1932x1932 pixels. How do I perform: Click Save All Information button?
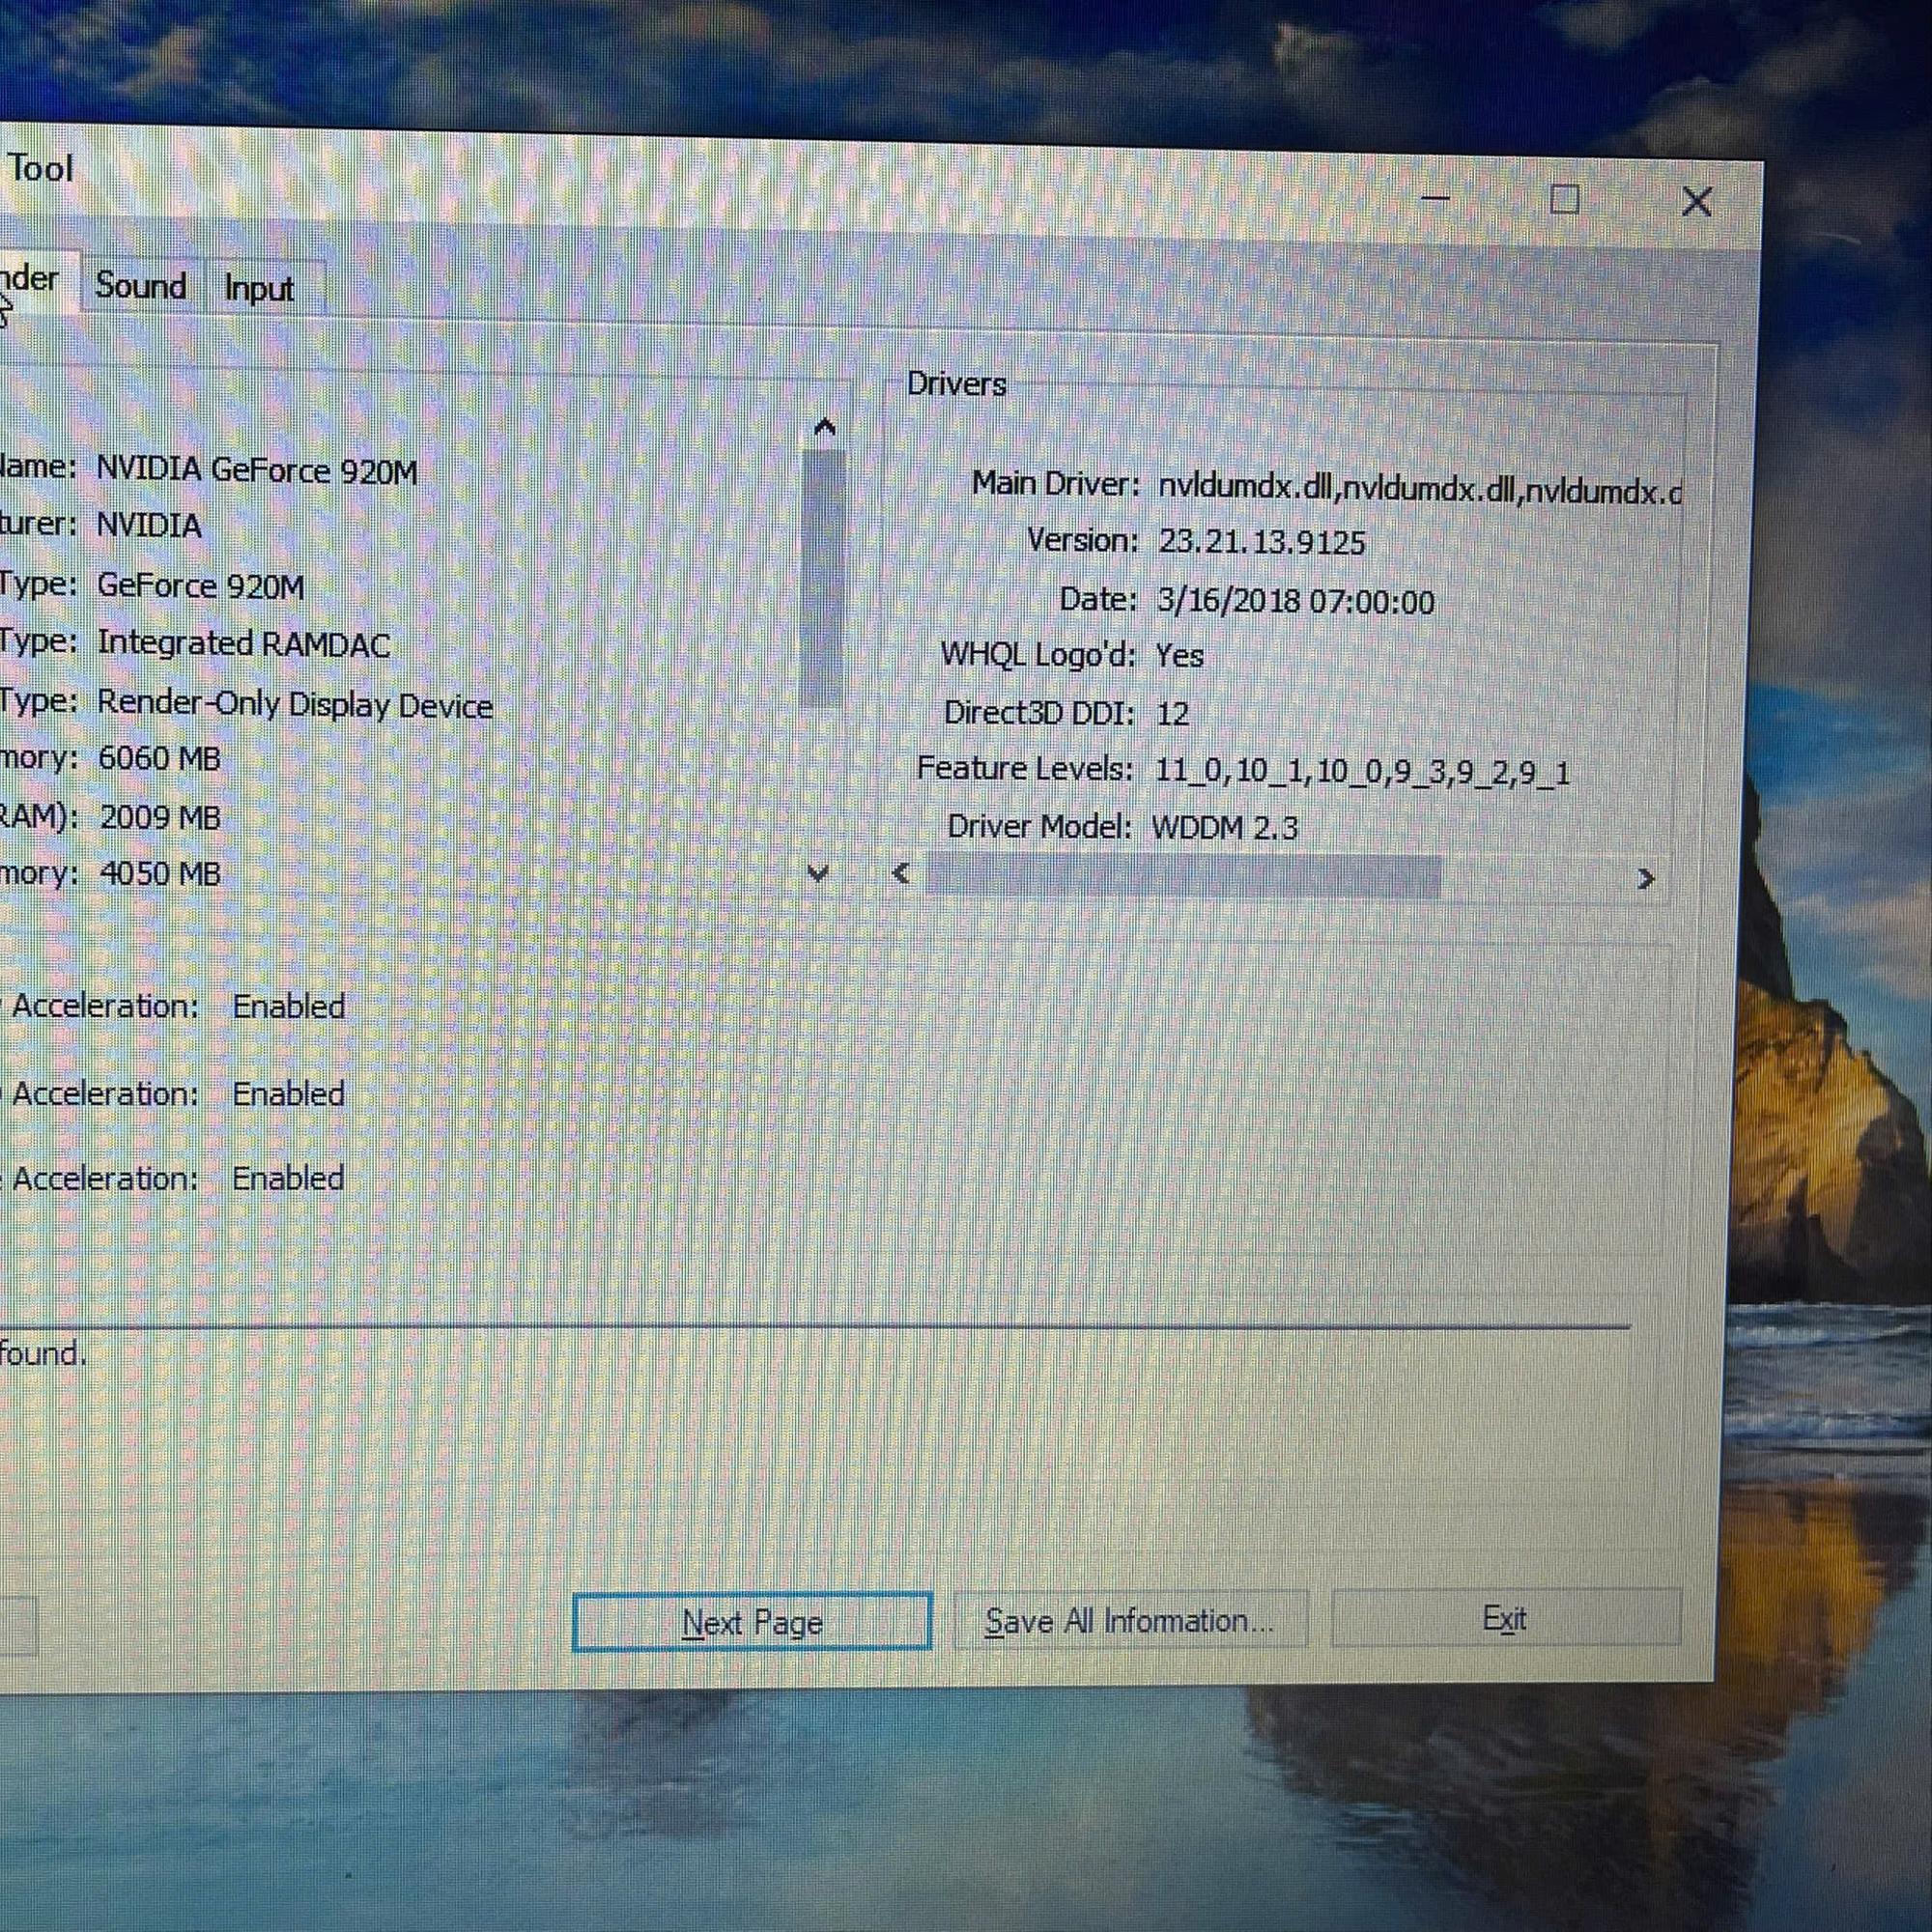point(1130,1620)
